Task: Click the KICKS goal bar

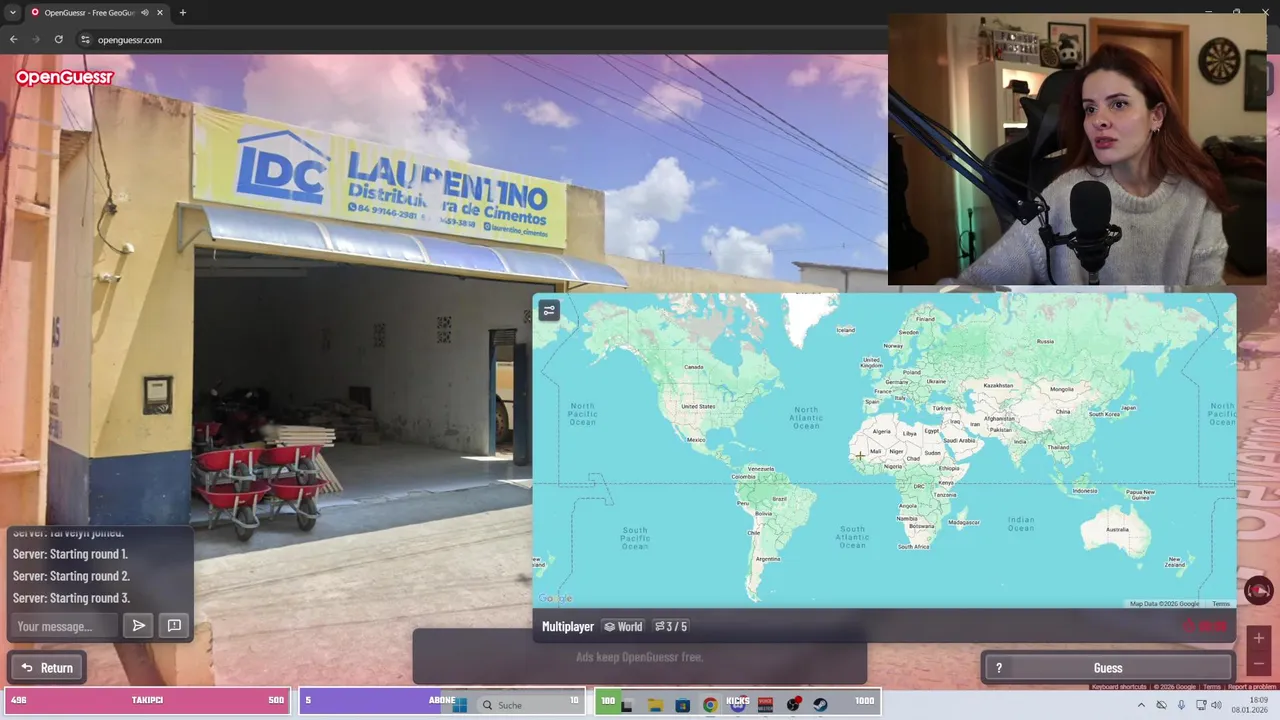Action: pyautogui.click(x=737, y=700)
